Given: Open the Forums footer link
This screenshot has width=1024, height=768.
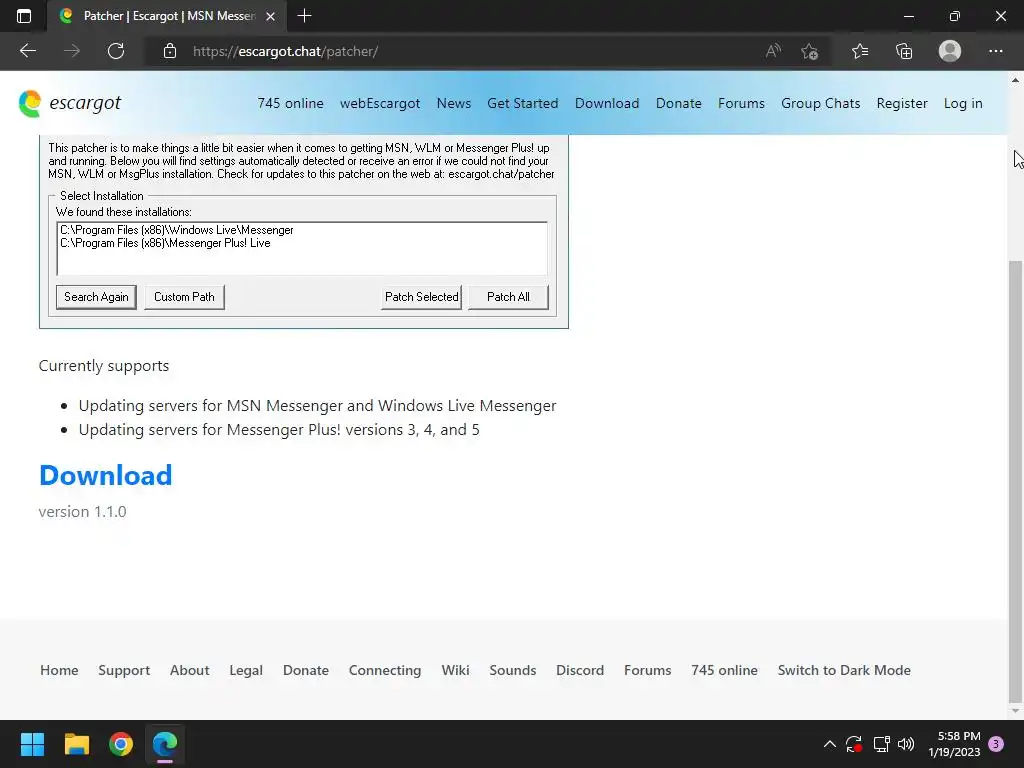Looking at the screenshot, I should click(x=647, y=670).
